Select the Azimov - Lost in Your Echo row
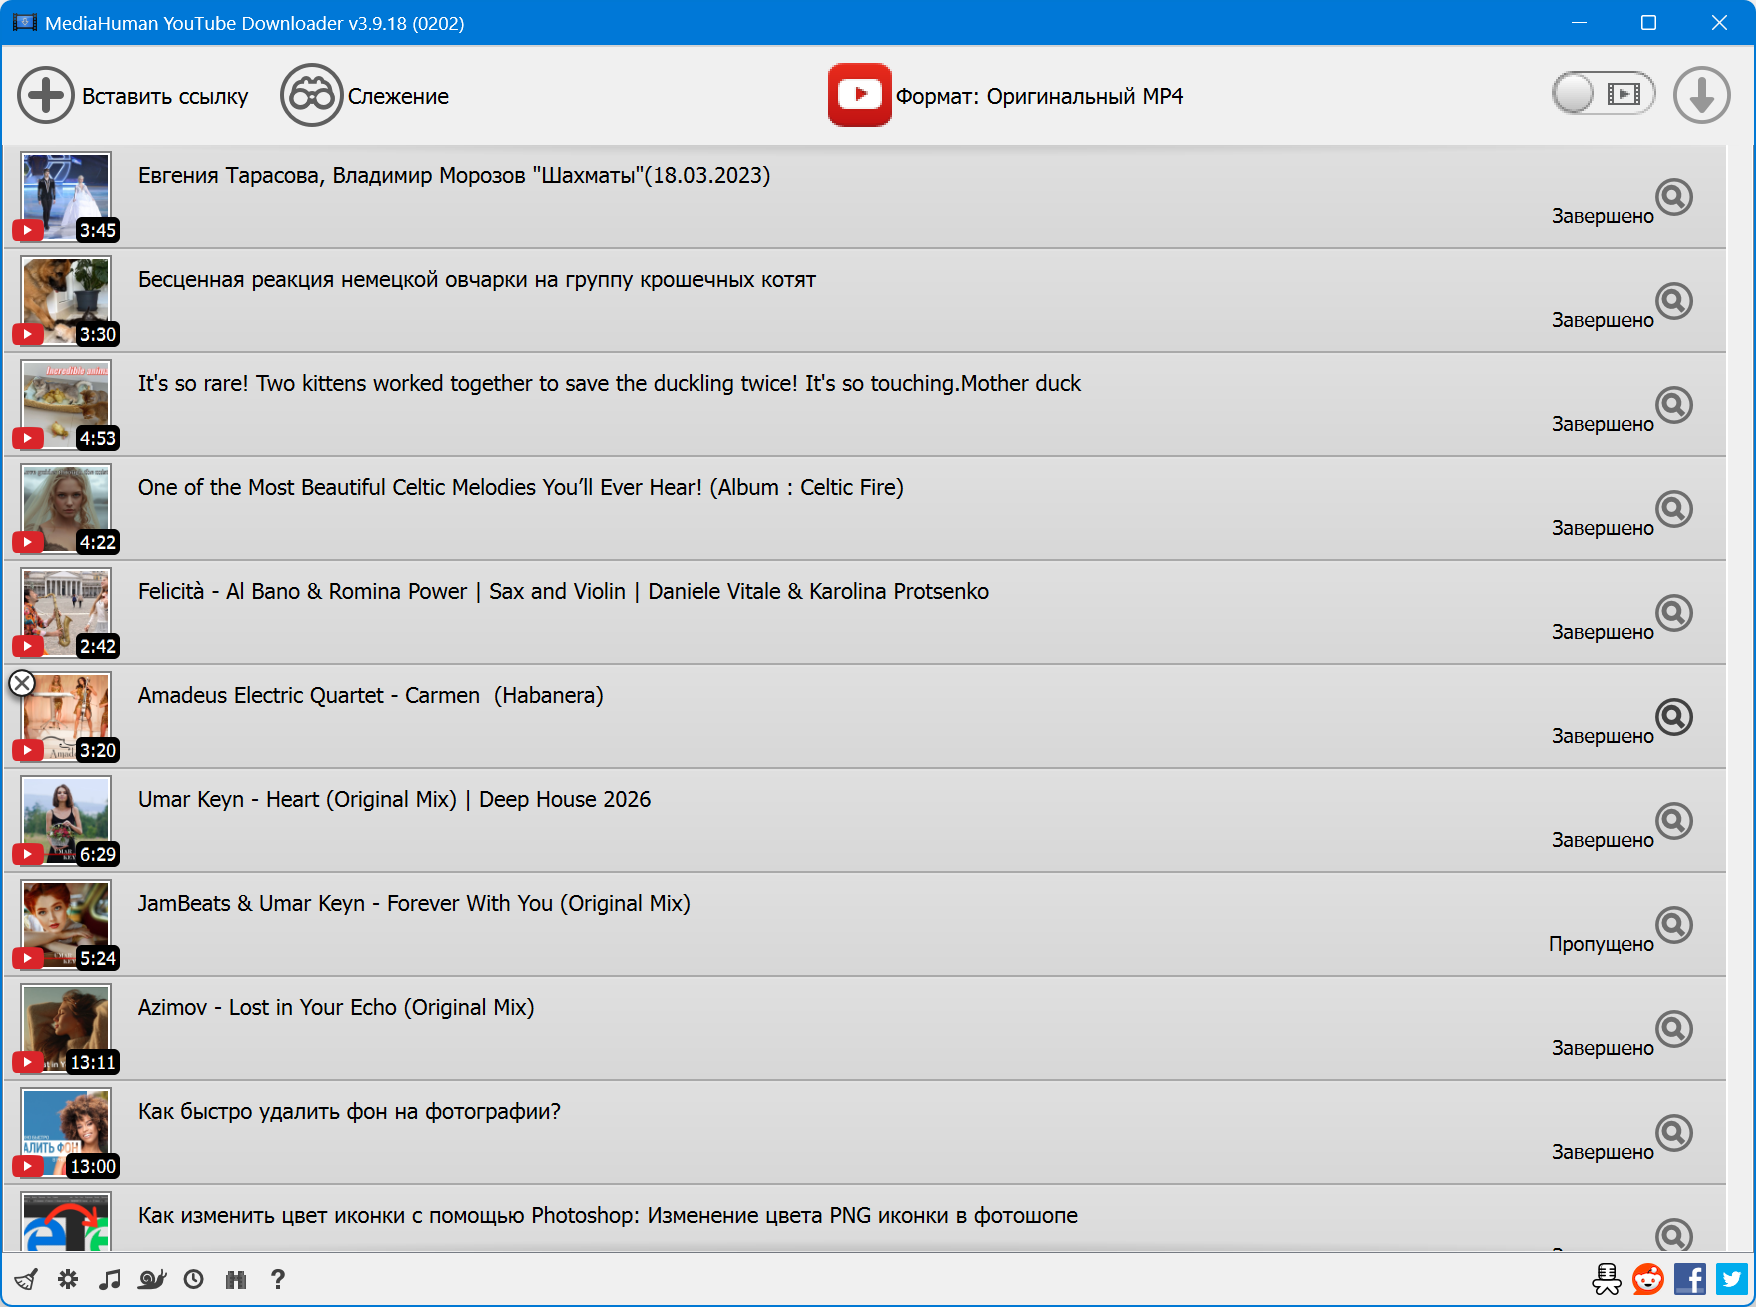This screenshot has width=1756, height=1307. pos(800,1028)
